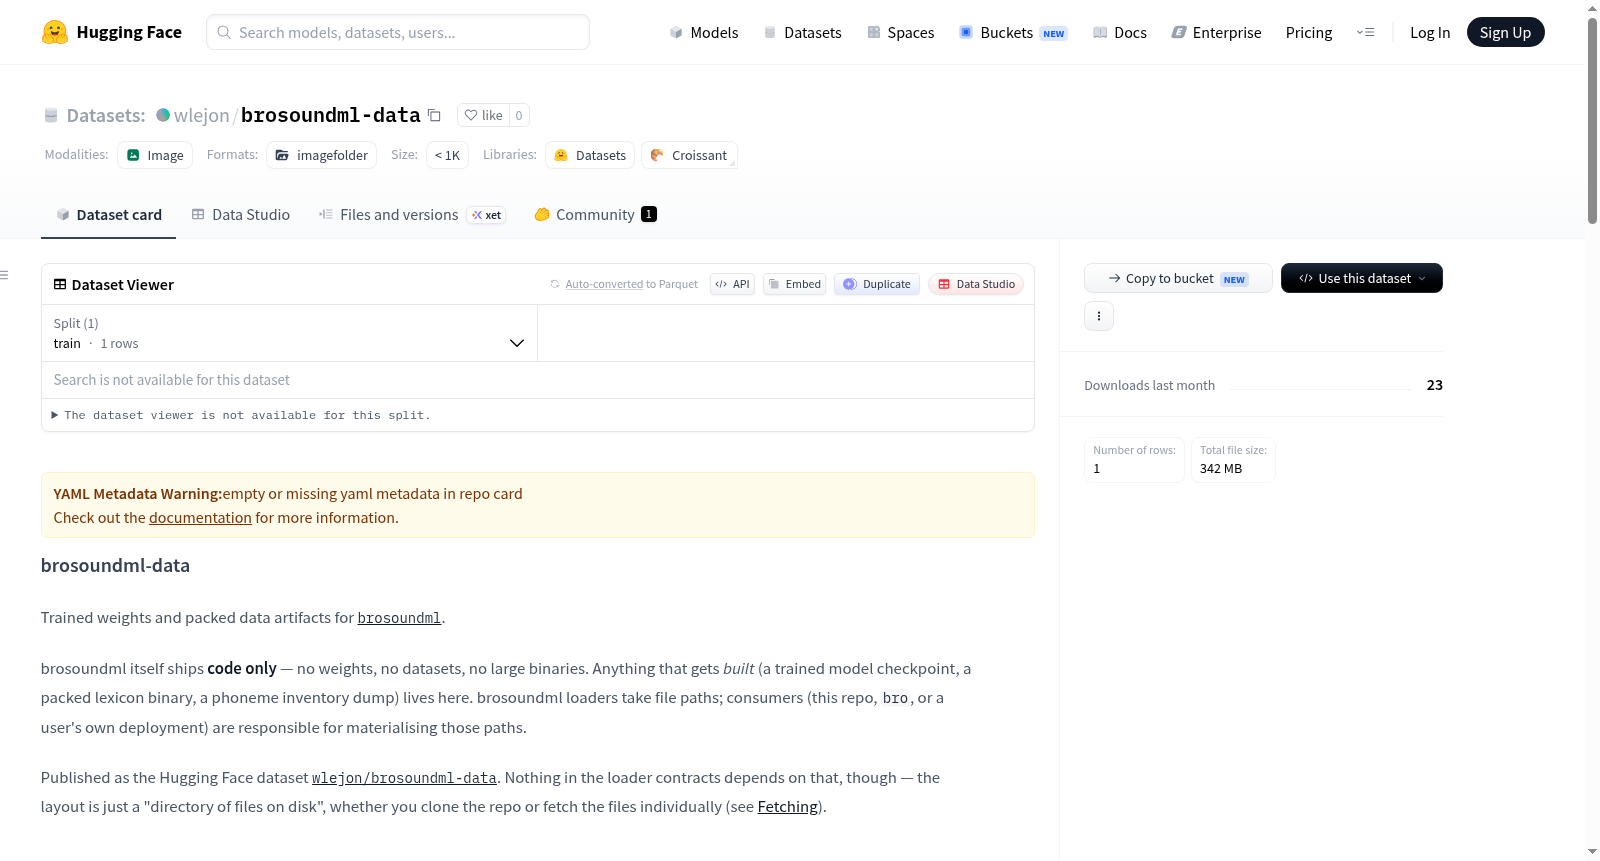Open the wlejon/brosoundml-data link in text
The height and width of the screenshot is (861, 1600).
click(404, 778)
